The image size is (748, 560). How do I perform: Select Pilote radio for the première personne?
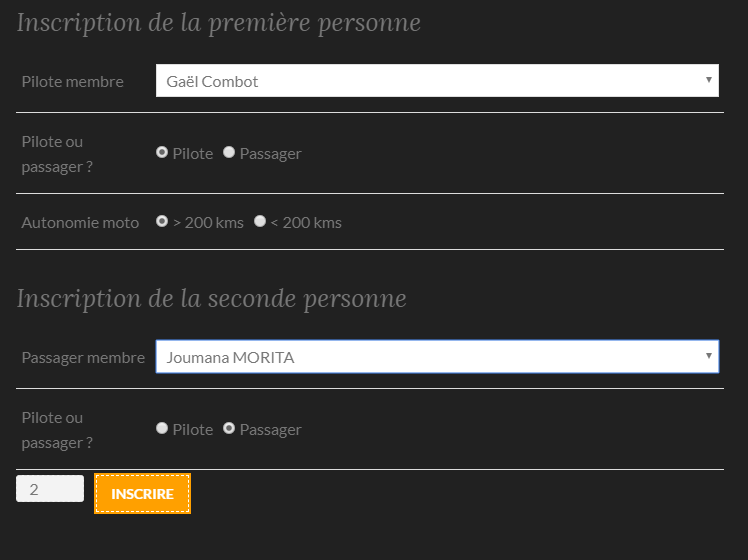click(162, 153)
